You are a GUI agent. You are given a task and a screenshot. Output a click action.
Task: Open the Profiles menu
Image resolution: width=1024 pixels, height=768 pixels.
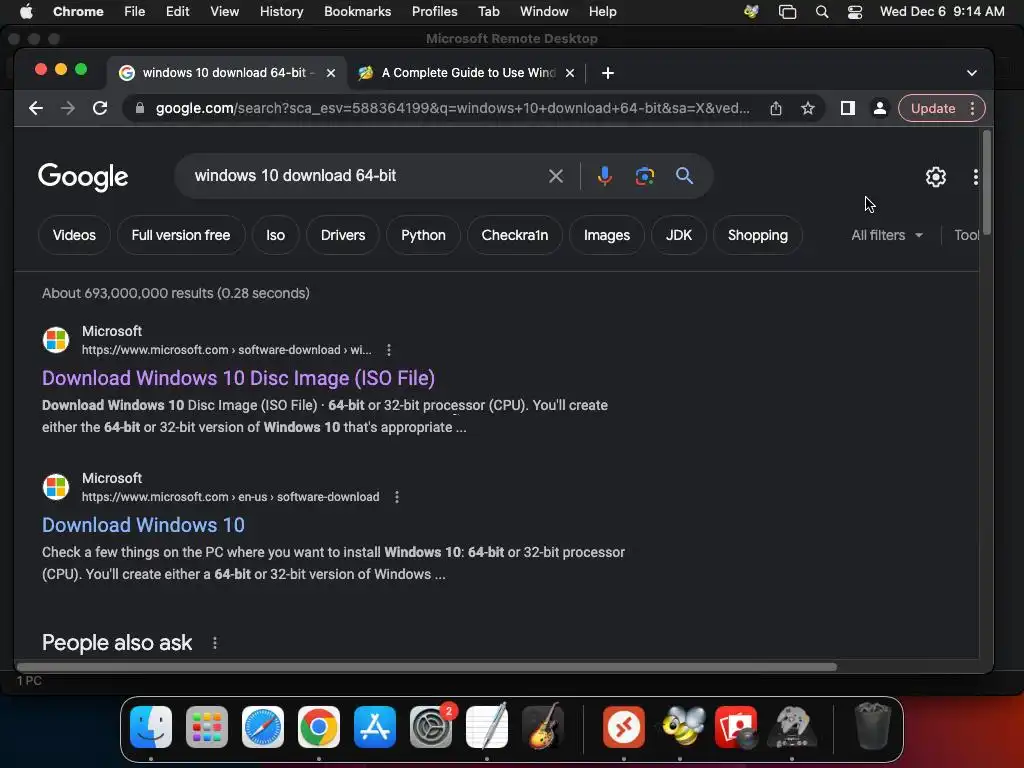coord(434,12)
